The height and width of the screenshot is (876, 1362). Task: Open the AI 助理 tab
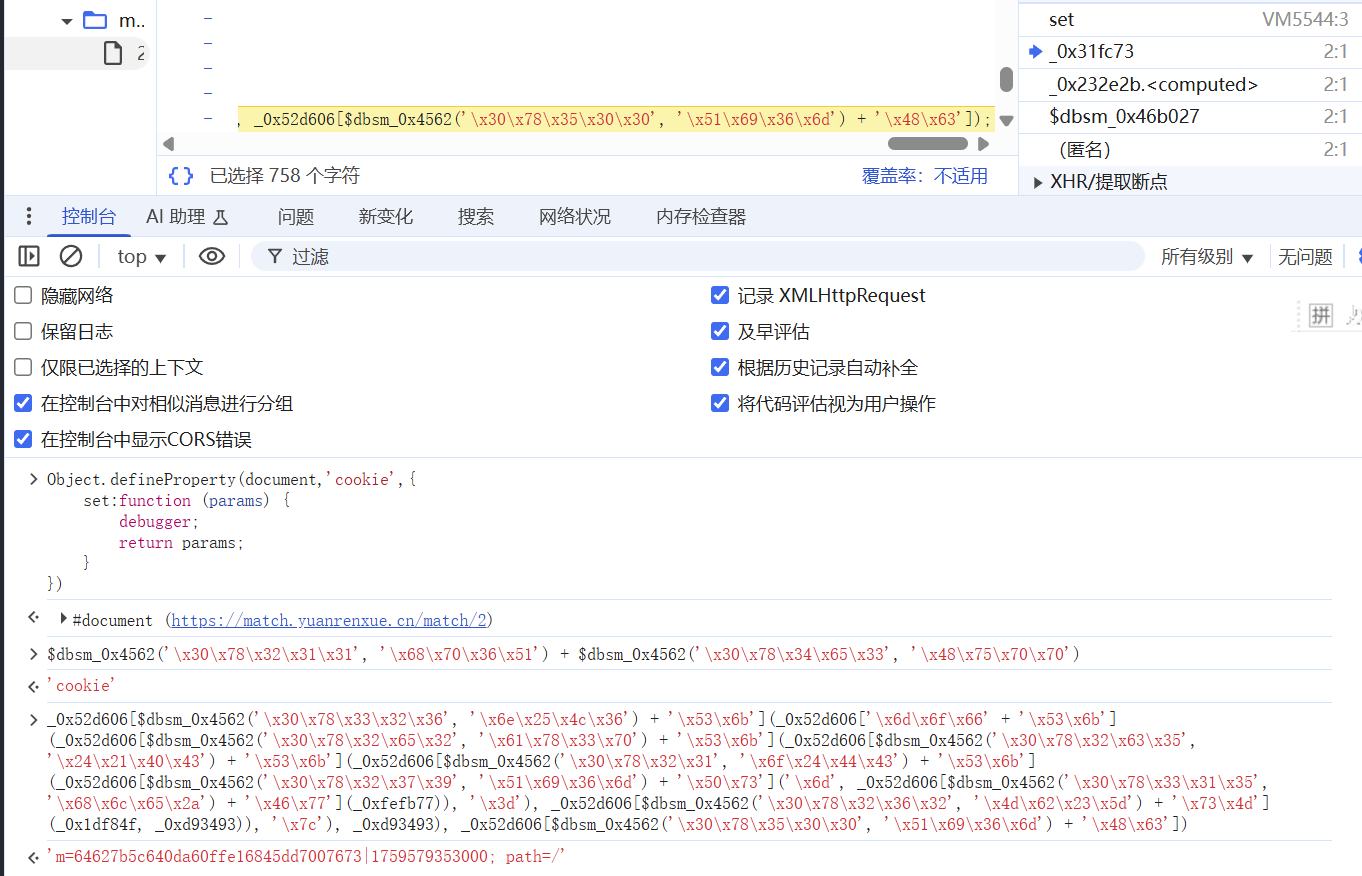click(187, 216)
